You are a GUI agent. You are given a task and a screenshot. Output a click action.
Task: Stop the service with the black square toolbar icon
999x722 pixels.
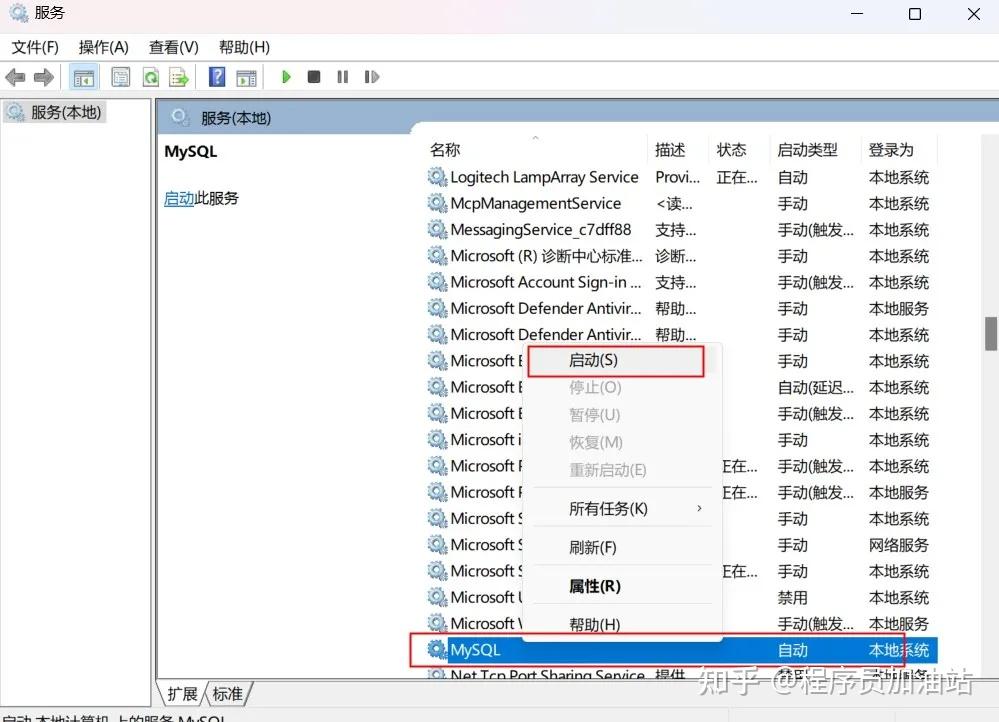pyautogui.click(x=313, y=77)
